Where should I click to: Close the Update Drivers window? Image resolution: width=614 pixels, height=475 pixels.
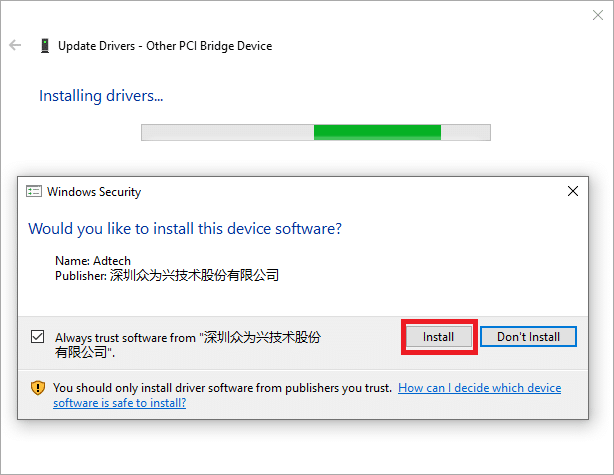[x=598, y=15]
